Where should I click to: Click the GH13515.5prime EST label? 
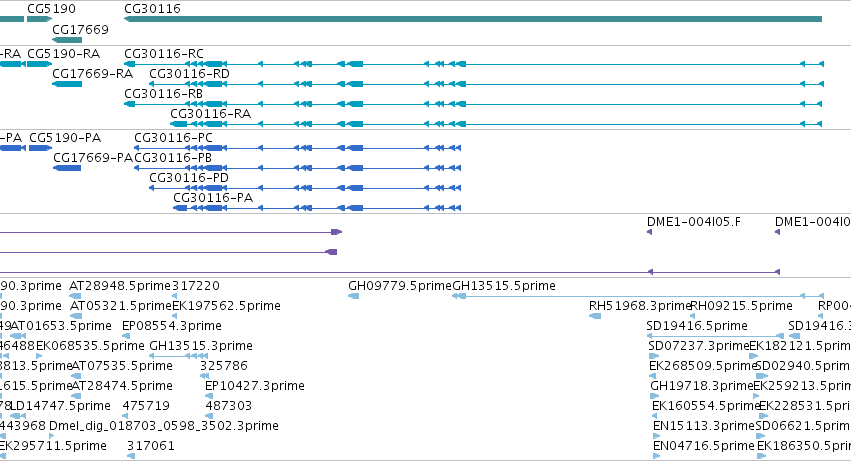pos(504,286)
